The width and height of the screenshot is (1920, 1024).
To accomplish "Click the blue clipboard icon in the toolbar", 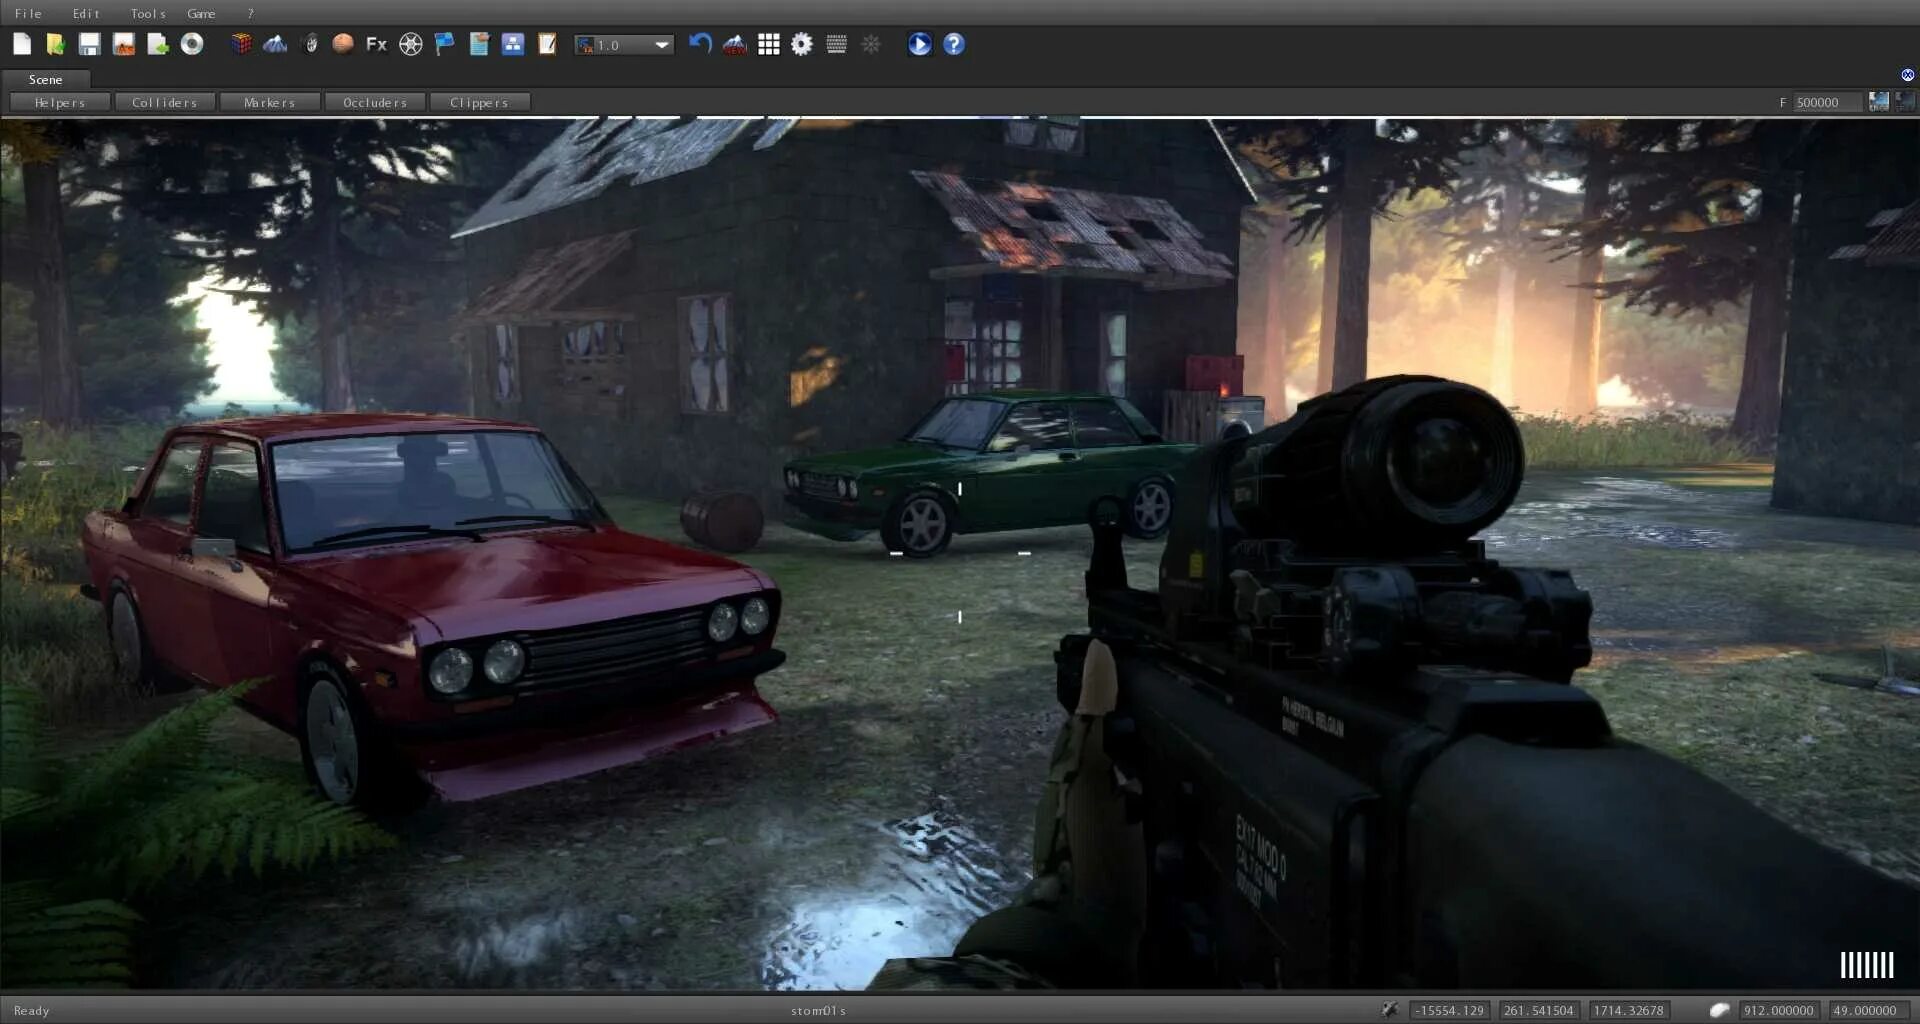I will [479, 44].
